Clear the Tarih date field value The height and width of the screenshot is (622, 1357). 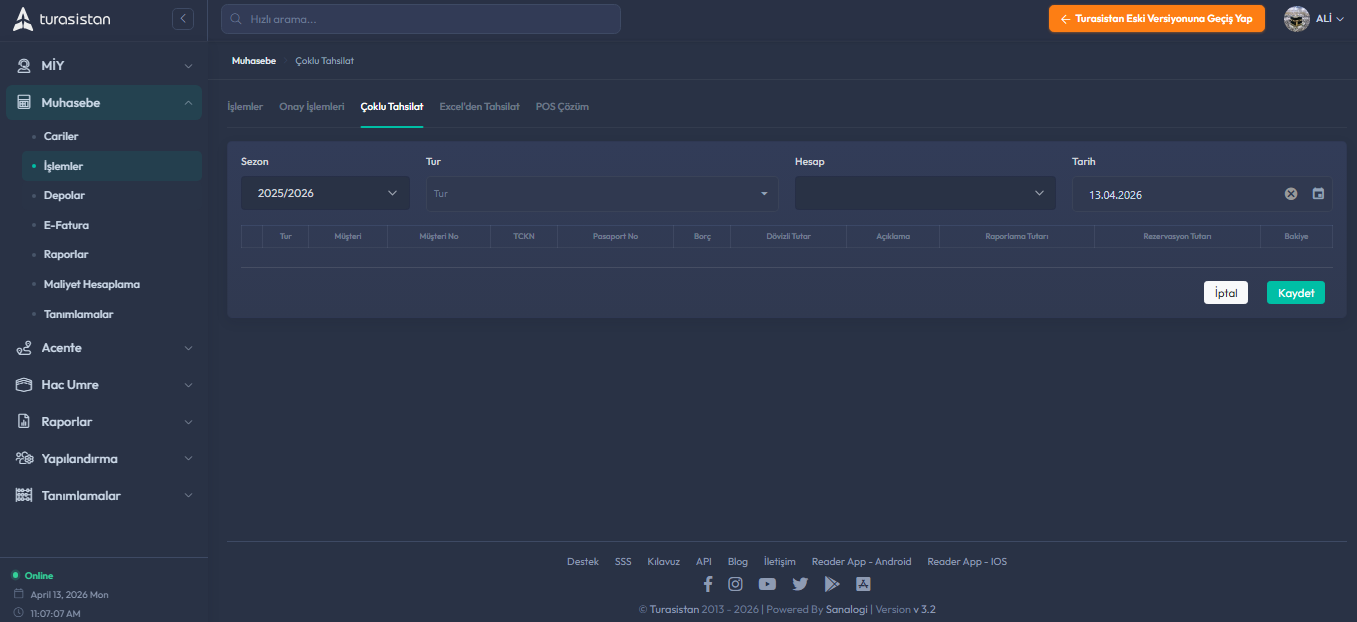point(1291,194)
